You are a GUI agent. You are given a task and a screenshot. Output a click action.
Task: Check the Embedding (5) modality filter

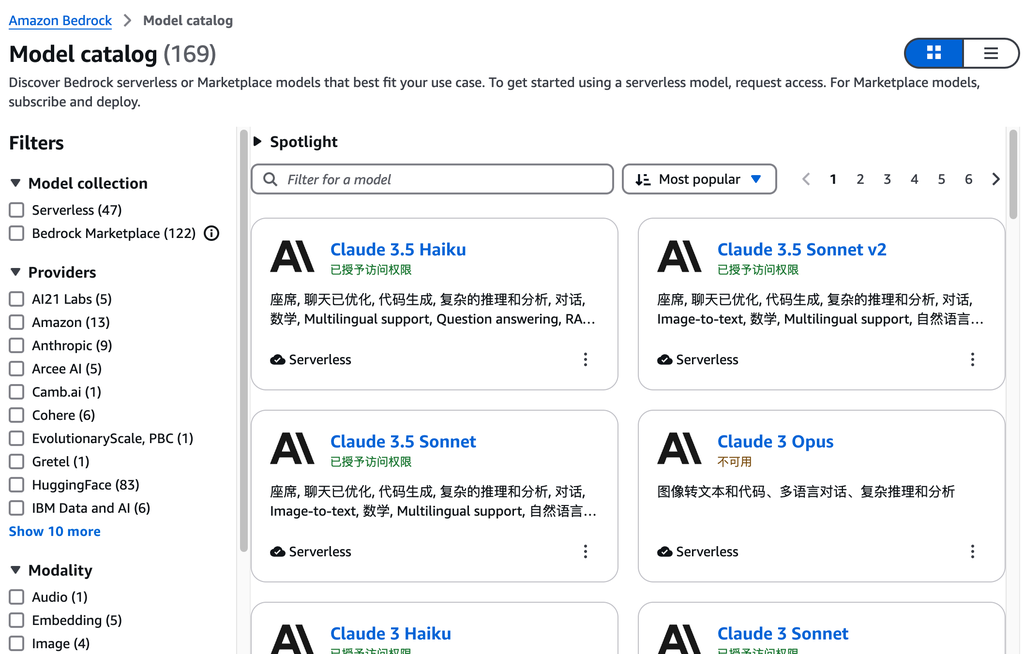coord(16,620)
